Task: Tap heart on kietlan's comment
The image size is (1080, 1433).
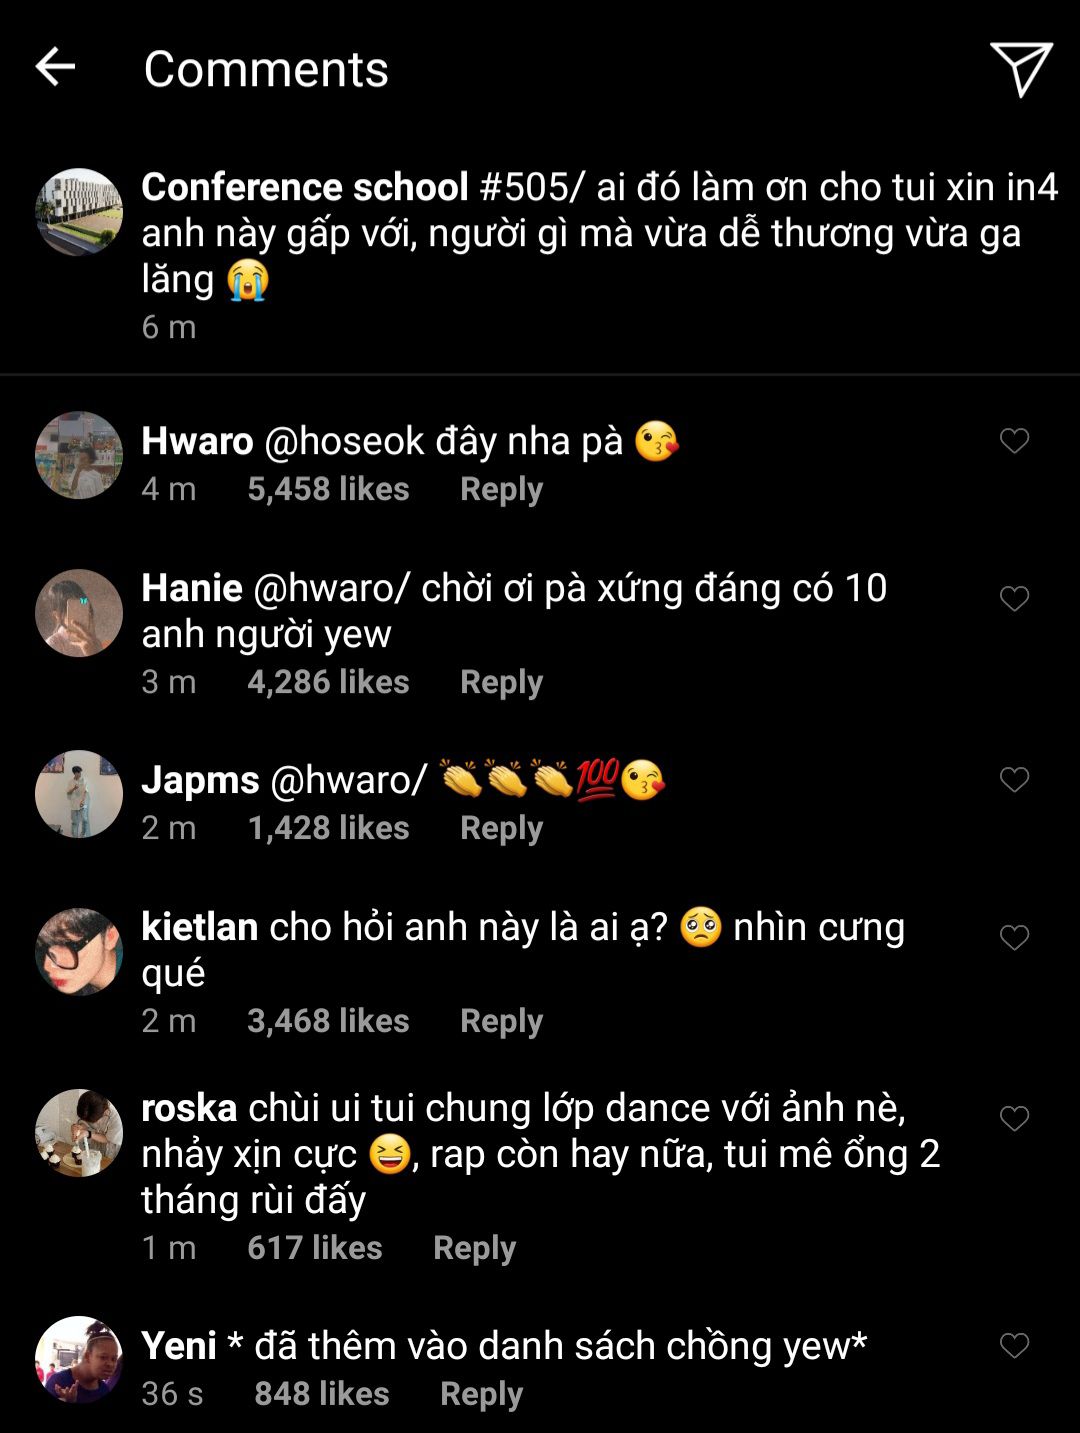Action: [x=1014, y=938]
